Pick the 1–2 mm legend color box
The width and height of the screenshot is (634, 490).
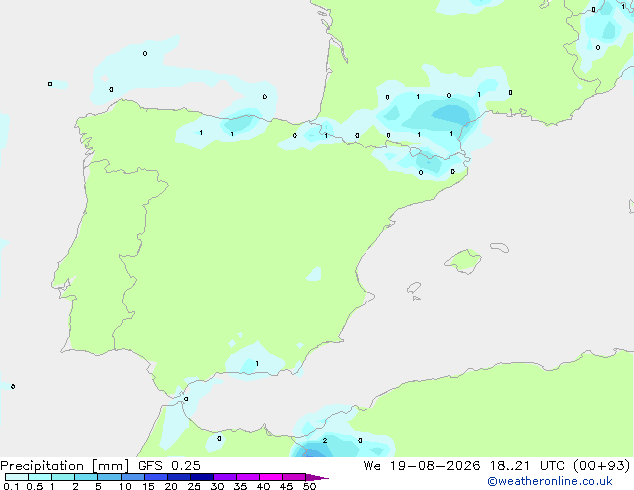[x=63, y=477]
